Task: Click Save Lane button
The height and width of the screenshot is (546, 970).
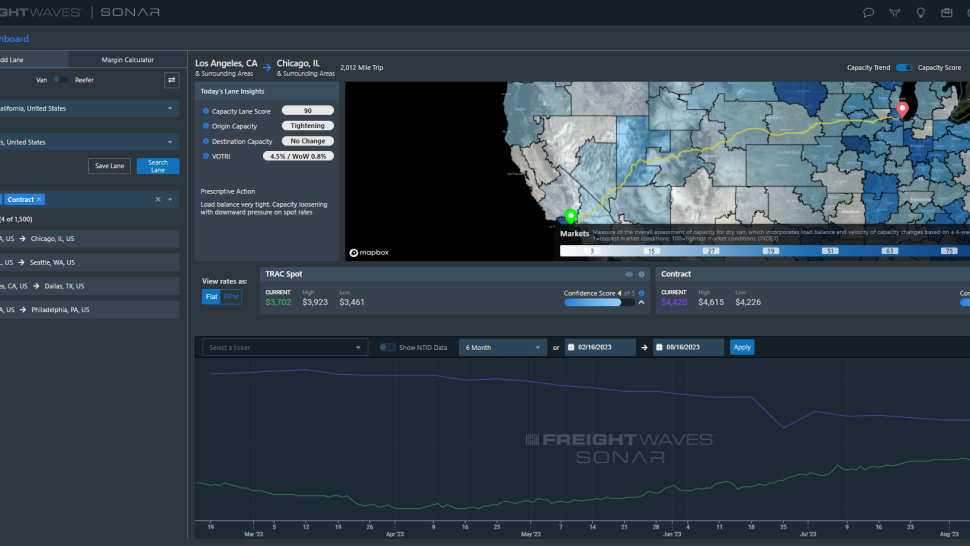Action: click(109, 166)
